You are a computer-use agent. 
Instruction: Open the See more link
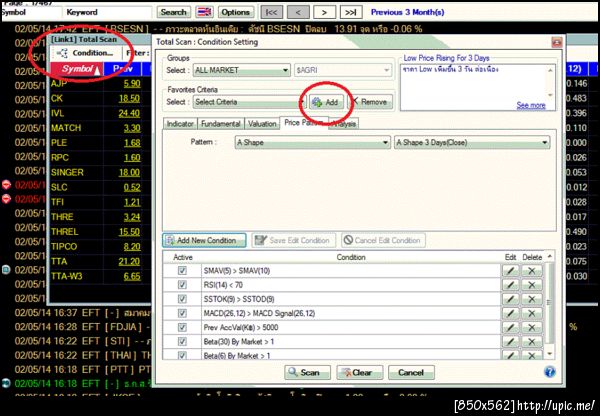tap(531, 105)
